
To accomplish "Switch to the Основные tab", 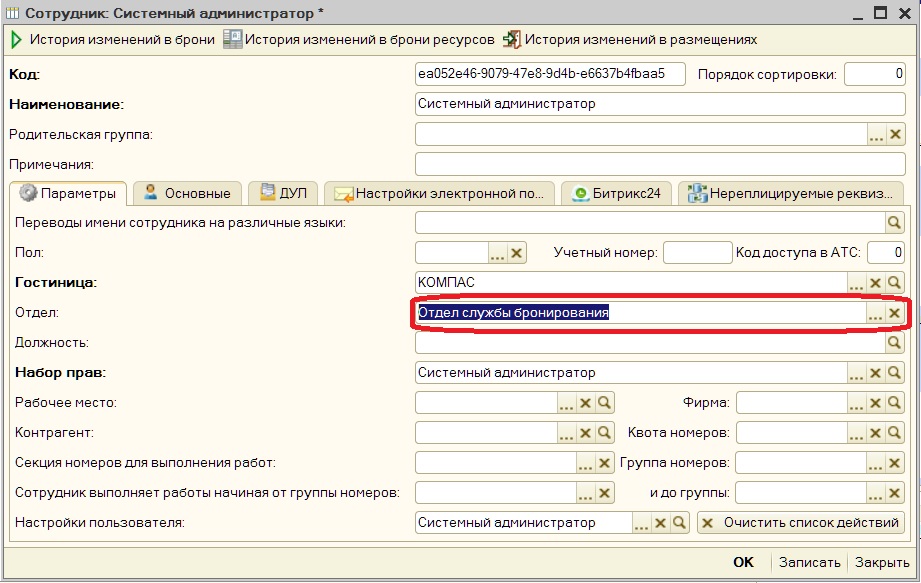I will click(x=187, y=193).
